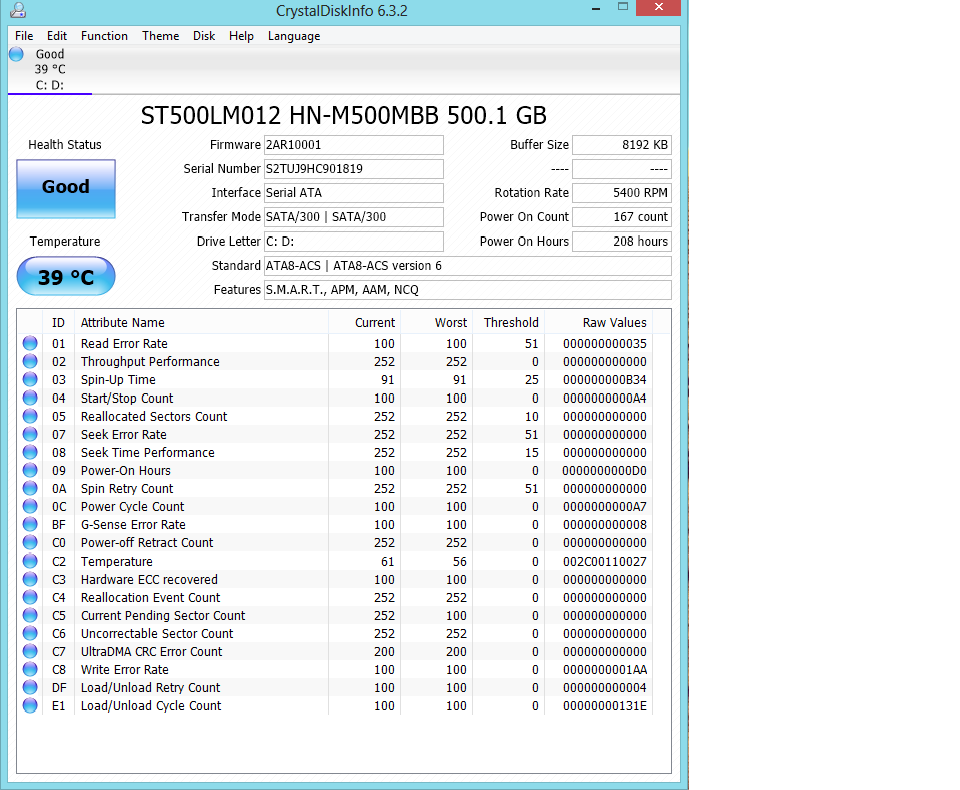Click status orb for Power-On Hours row

coord(30,470)
